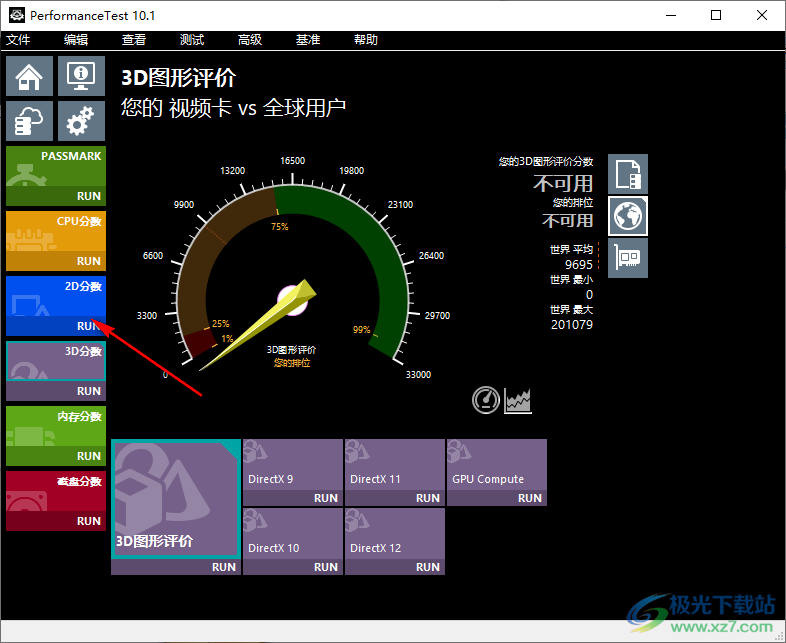Screen dimensions: 786x643
Task: Switch to the distribution chart icon
Action: coord(518,400)
